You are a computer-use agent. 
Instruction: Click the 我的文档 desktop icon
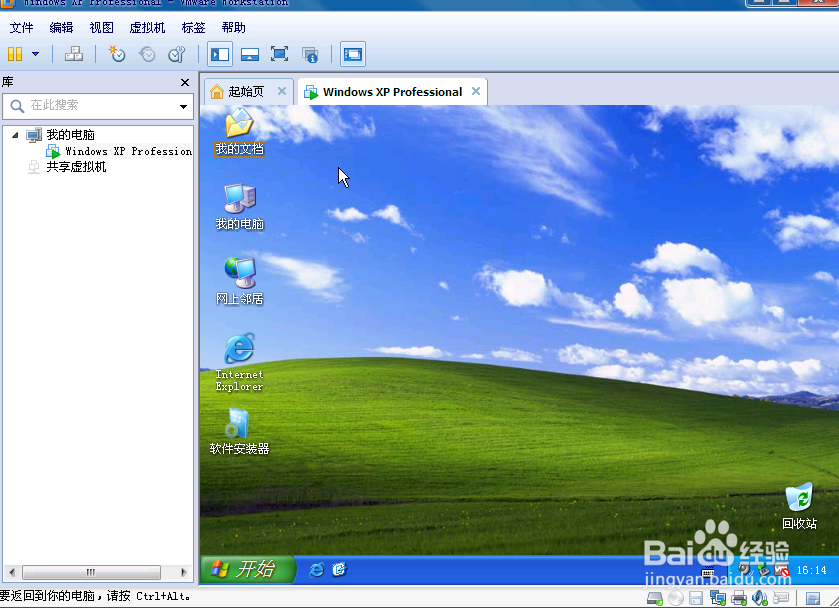tap(239, 132)
